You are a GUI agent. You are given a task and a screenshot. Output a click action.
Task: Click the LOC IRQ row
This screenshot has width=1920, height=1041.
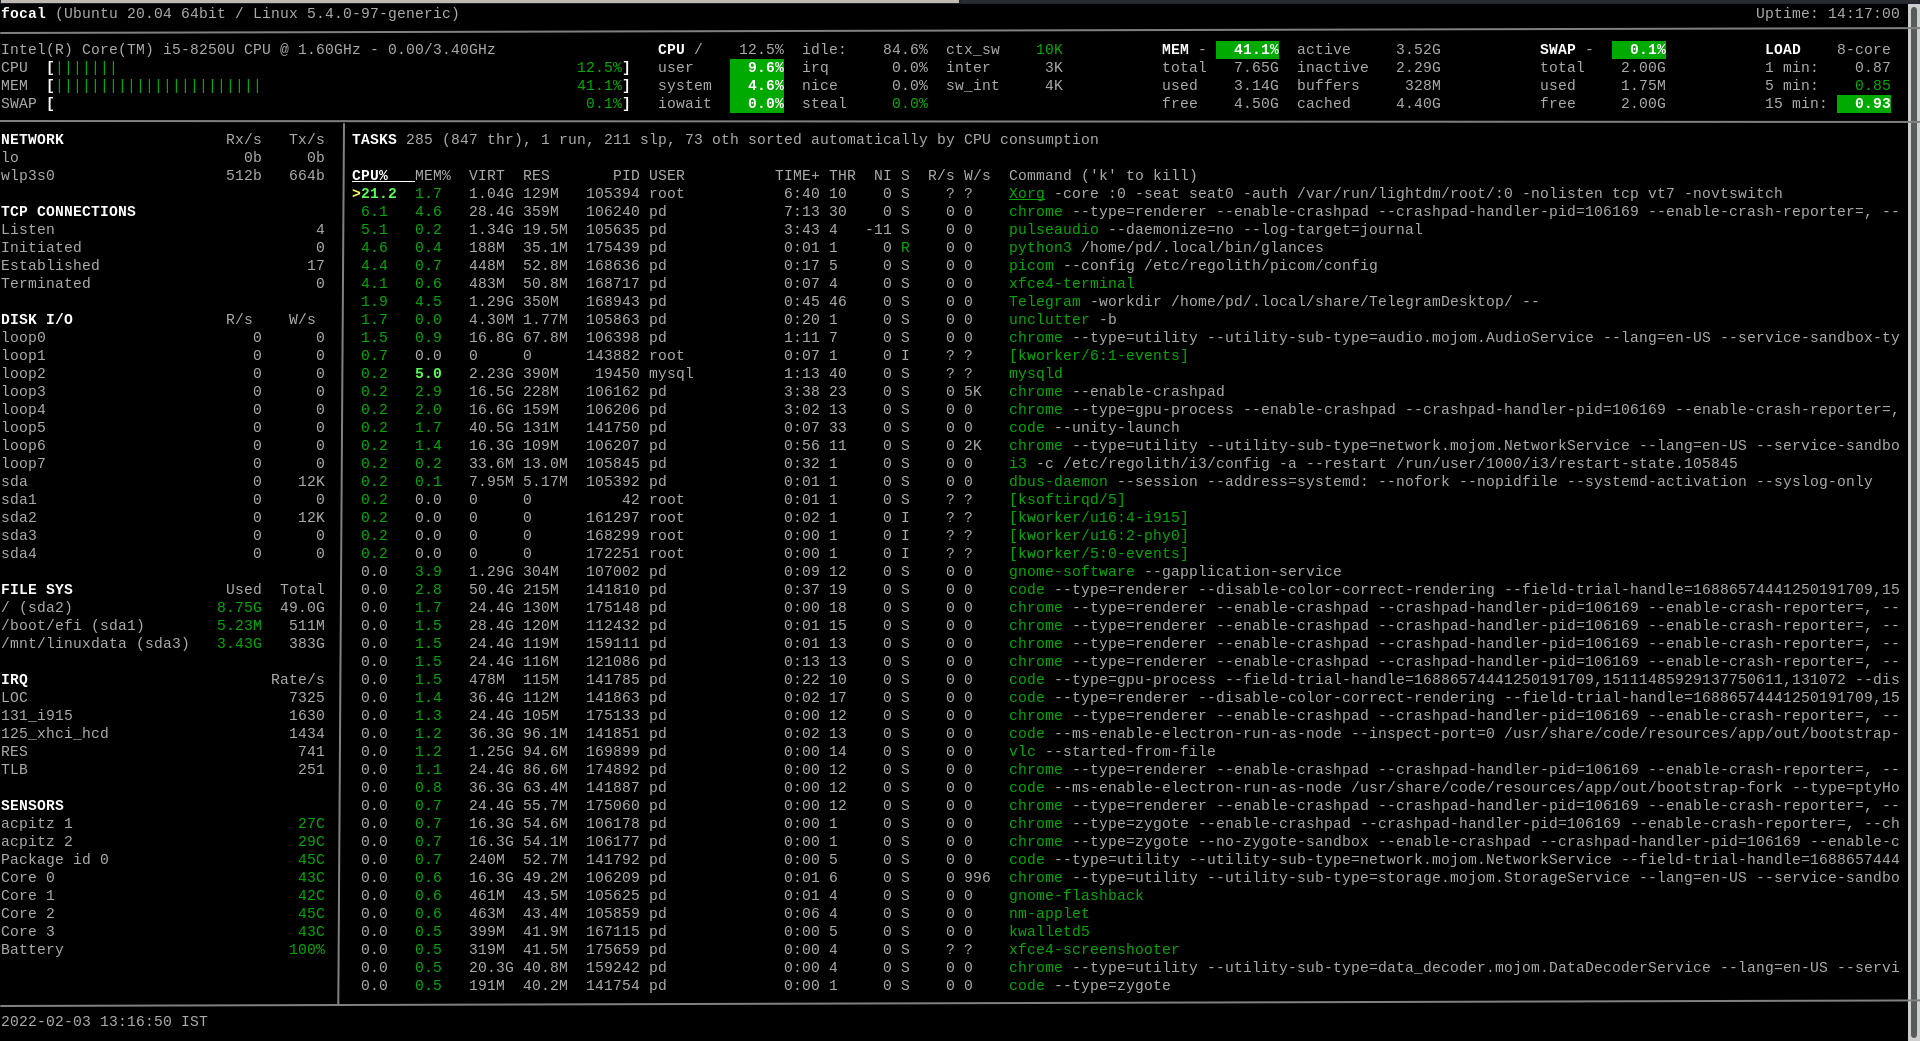[163, 698]
